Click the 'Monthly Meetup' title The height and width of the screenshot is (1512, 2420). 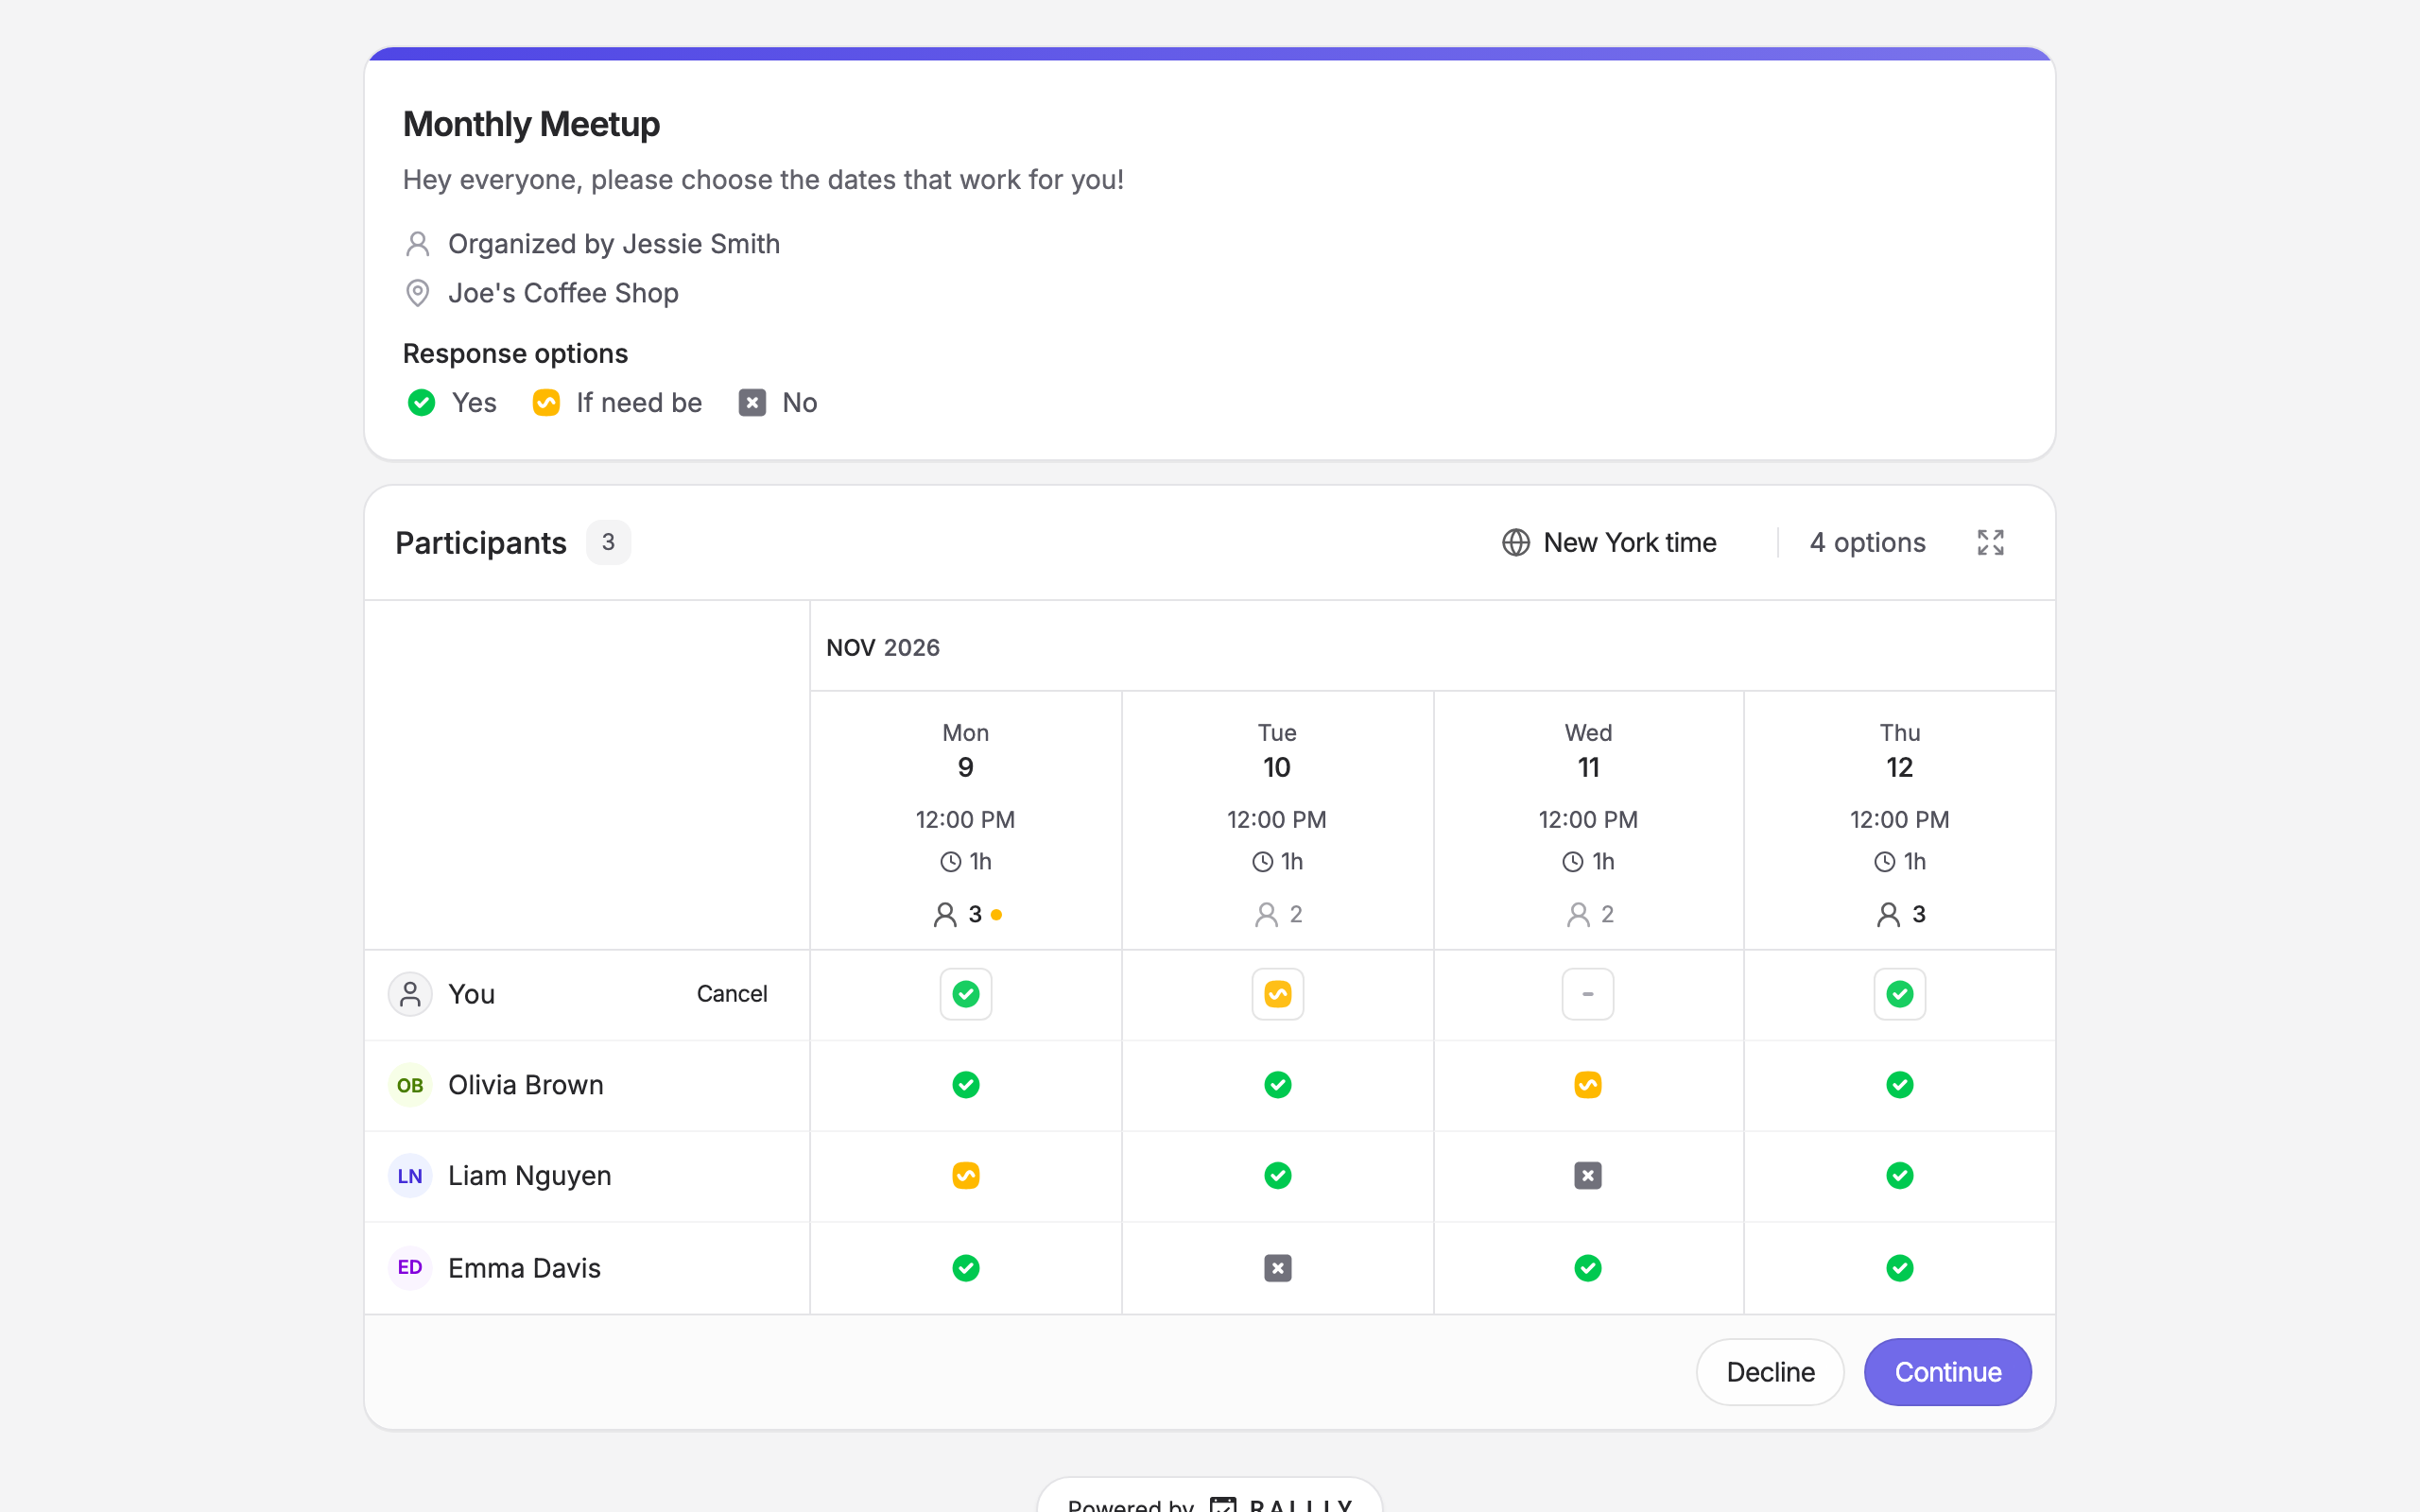coord(531,124)
